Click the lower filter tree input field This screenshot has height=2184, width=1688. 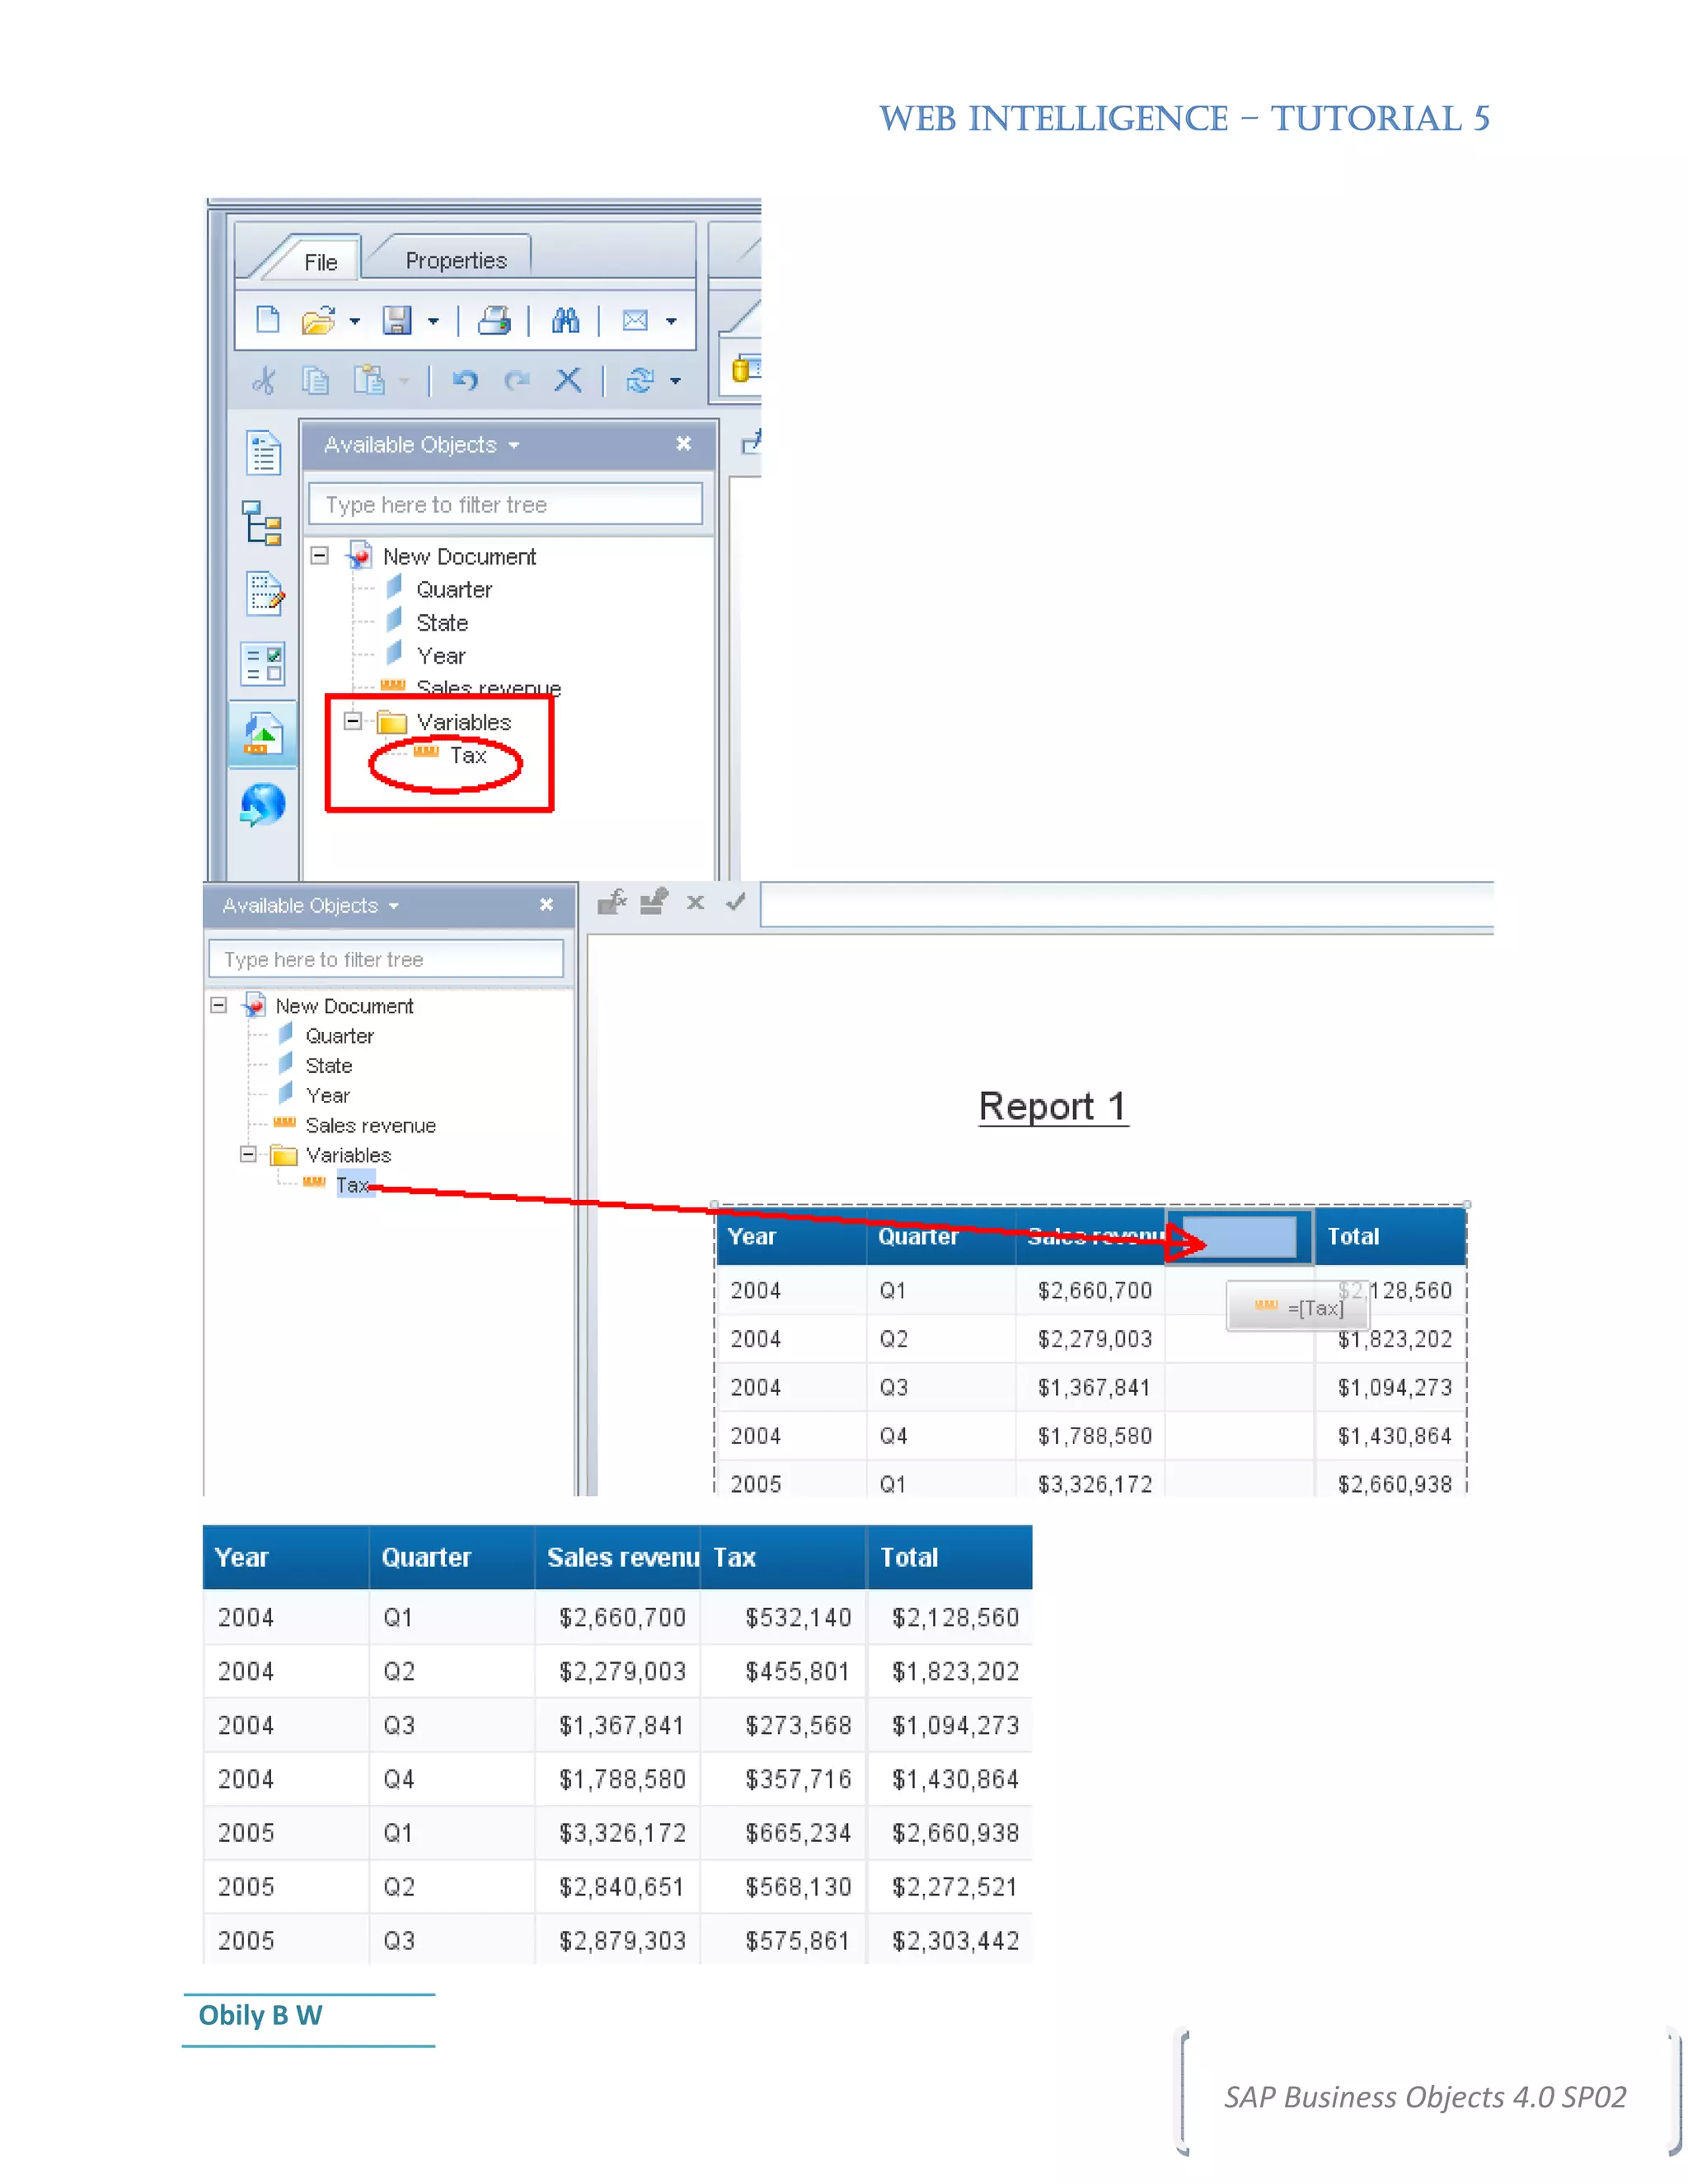point(386,959)
